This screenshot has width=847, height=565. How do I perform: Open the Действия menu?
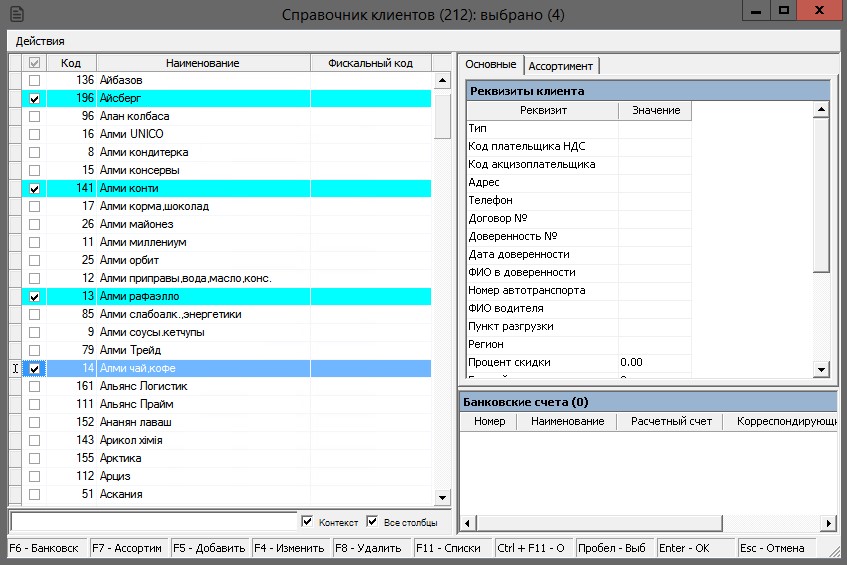[40, 41]
